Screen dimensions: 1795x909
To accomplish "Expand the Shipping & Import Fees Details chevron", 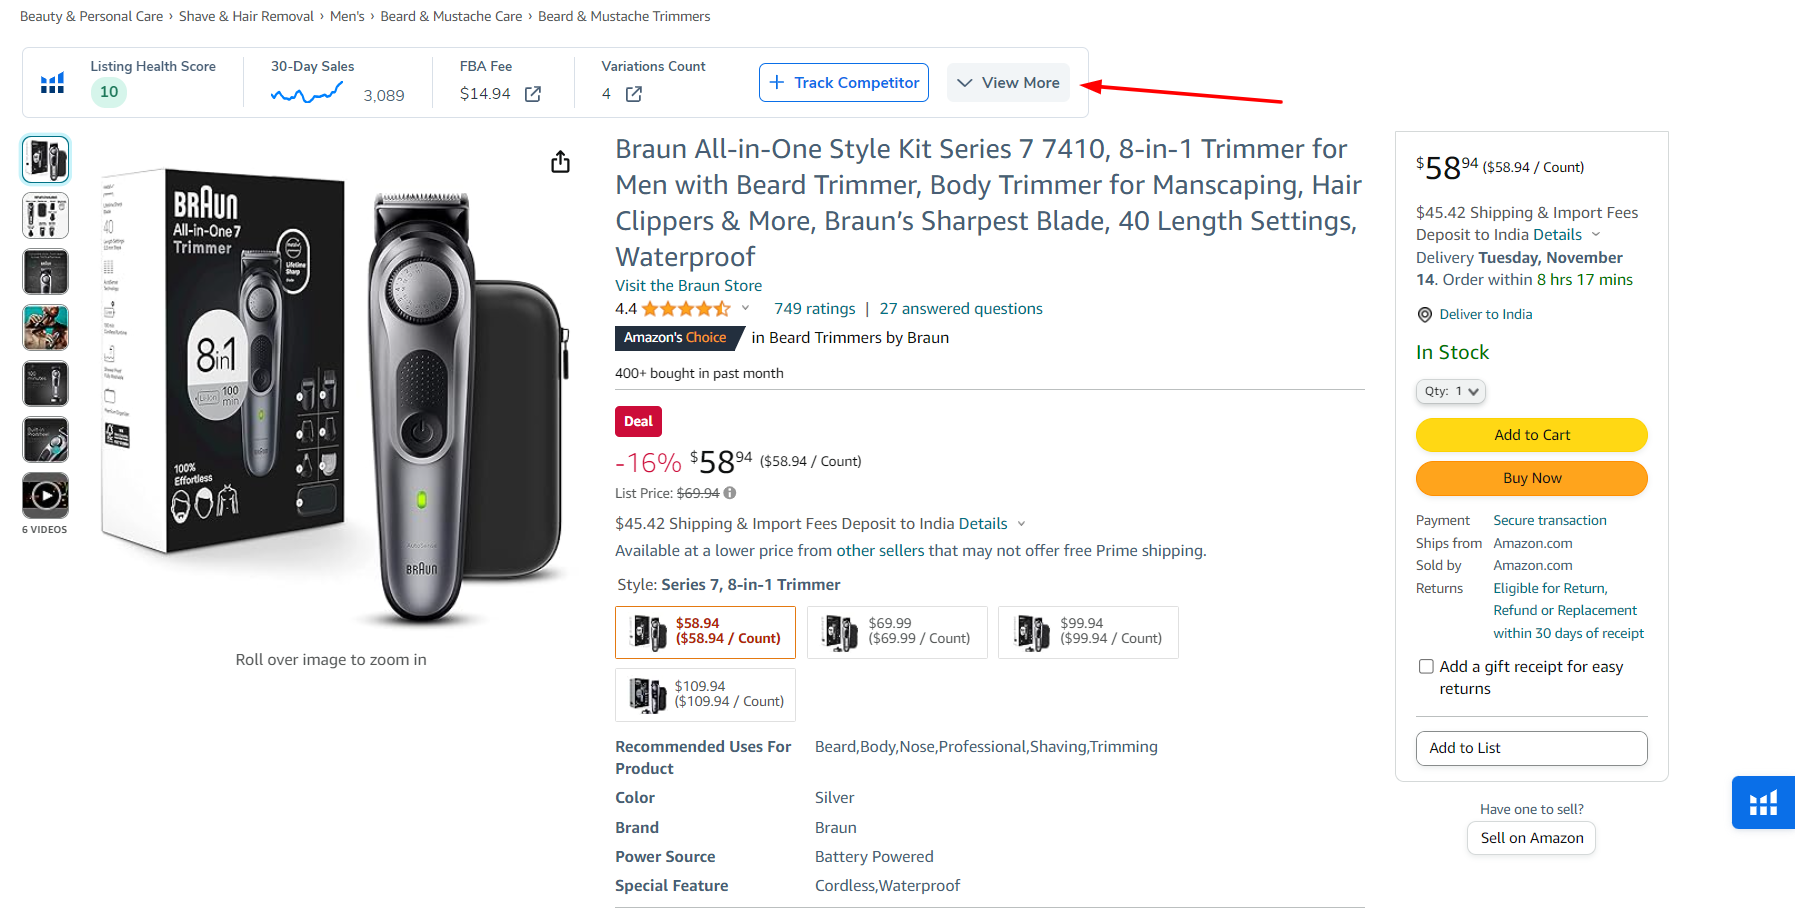I will (x=1597, y=234).
